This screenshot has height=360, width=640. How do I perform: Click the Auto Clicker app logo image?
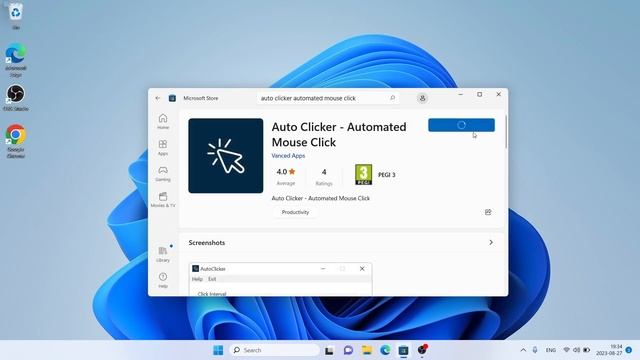(226, 156)
